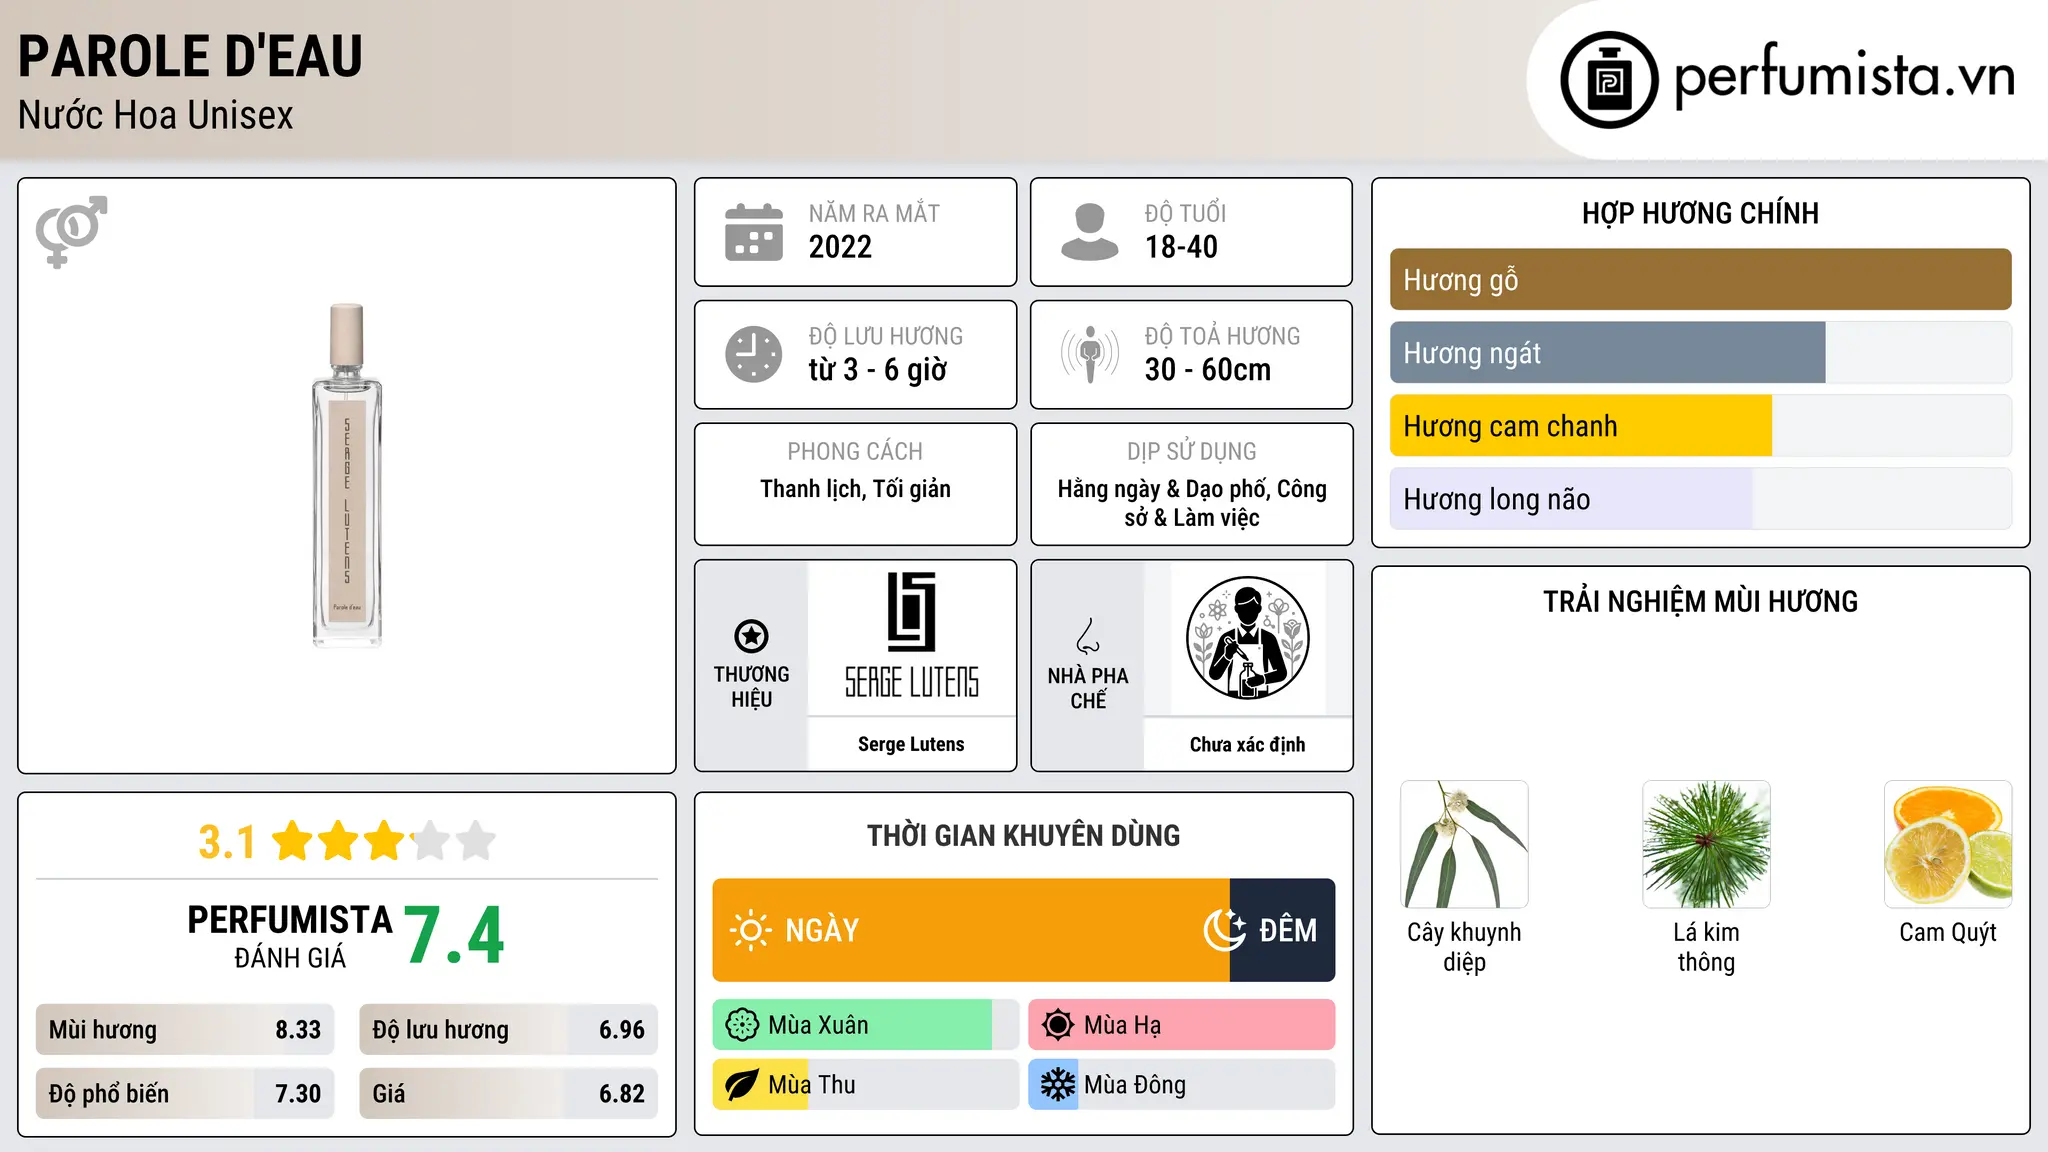Open the perfumista.vn site name link

click(x=1844, y=76)
